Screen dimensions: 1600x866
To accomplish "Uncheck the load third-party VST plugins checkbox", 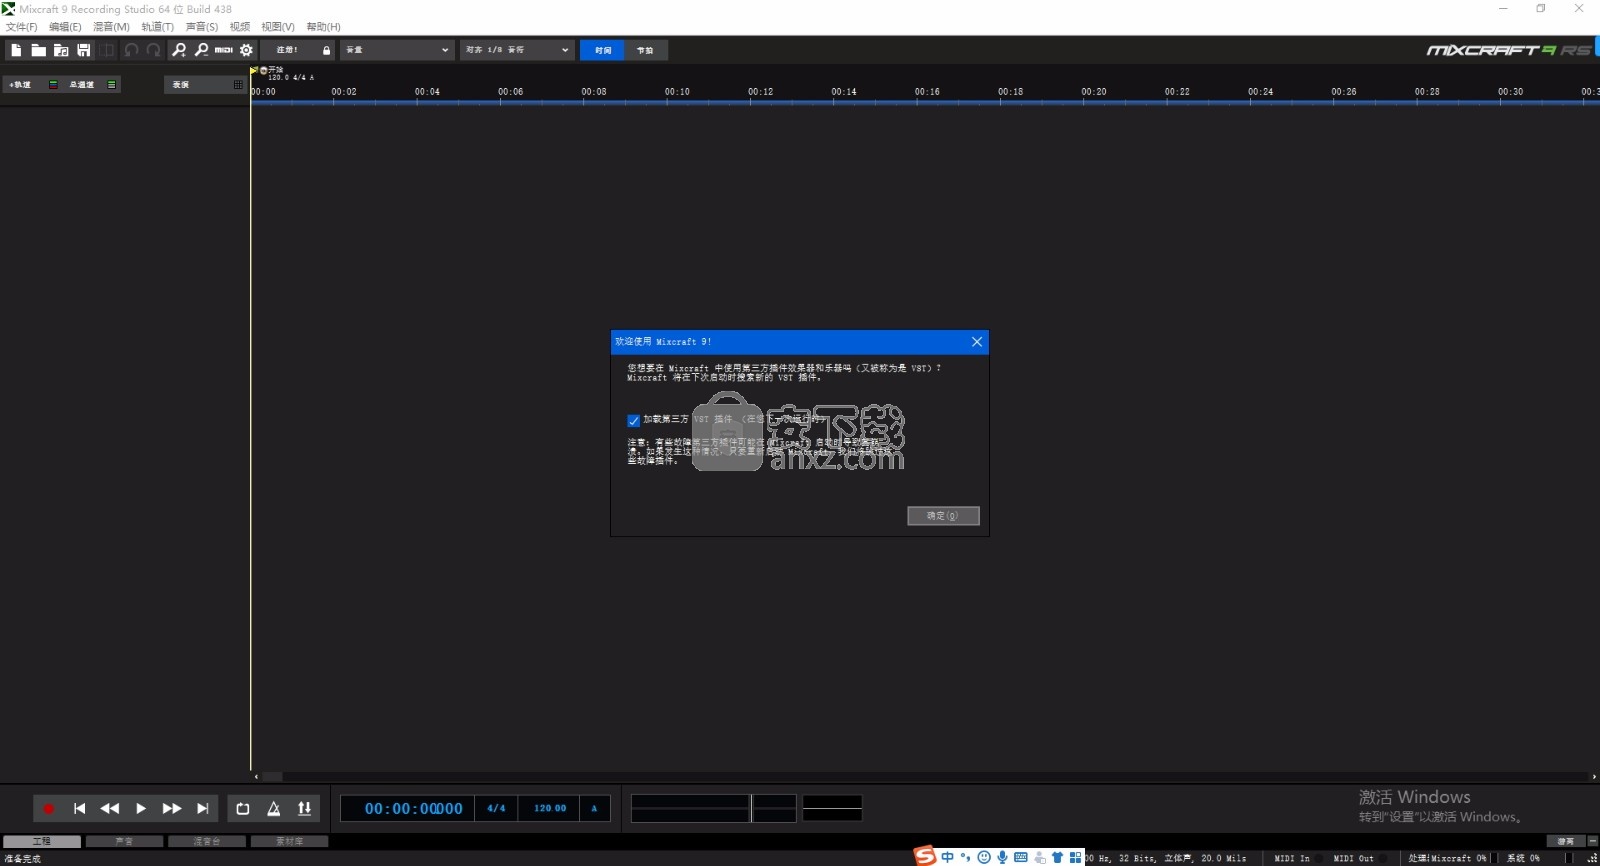I will pos(633,421).
